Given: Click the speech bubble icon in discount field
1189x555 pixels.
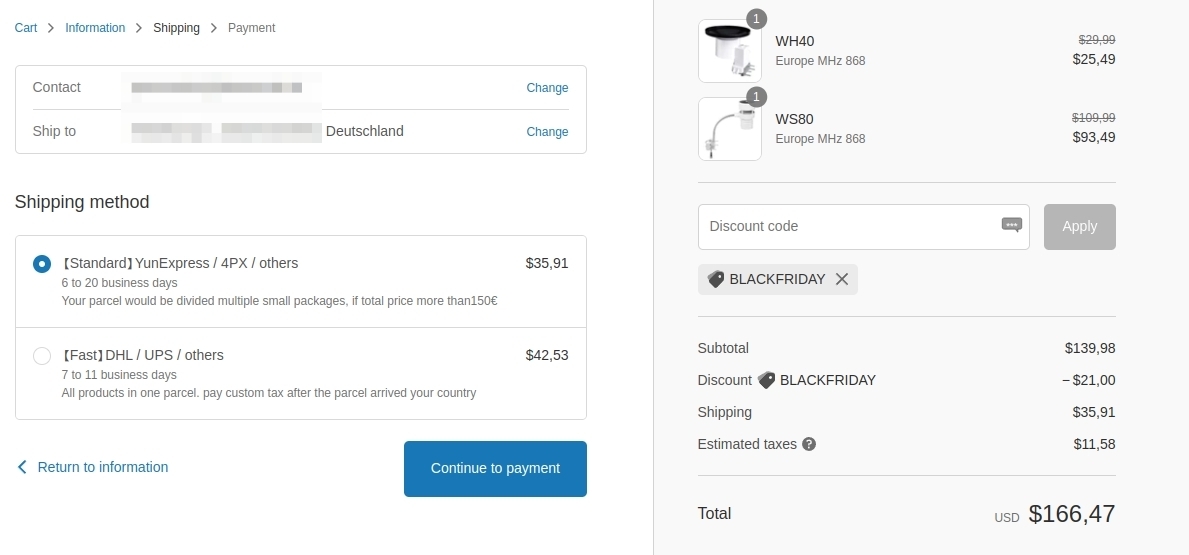Looking at the screenshot, I should coord(1012,225).
